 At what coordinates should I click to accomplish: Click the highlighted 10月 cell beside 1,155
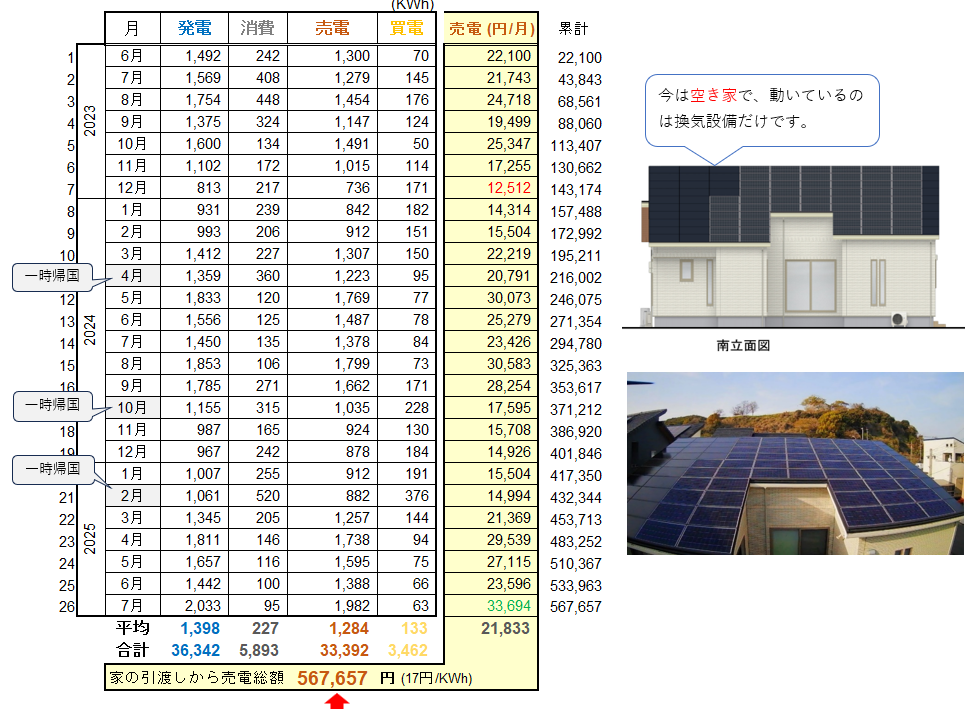point(132,408)
